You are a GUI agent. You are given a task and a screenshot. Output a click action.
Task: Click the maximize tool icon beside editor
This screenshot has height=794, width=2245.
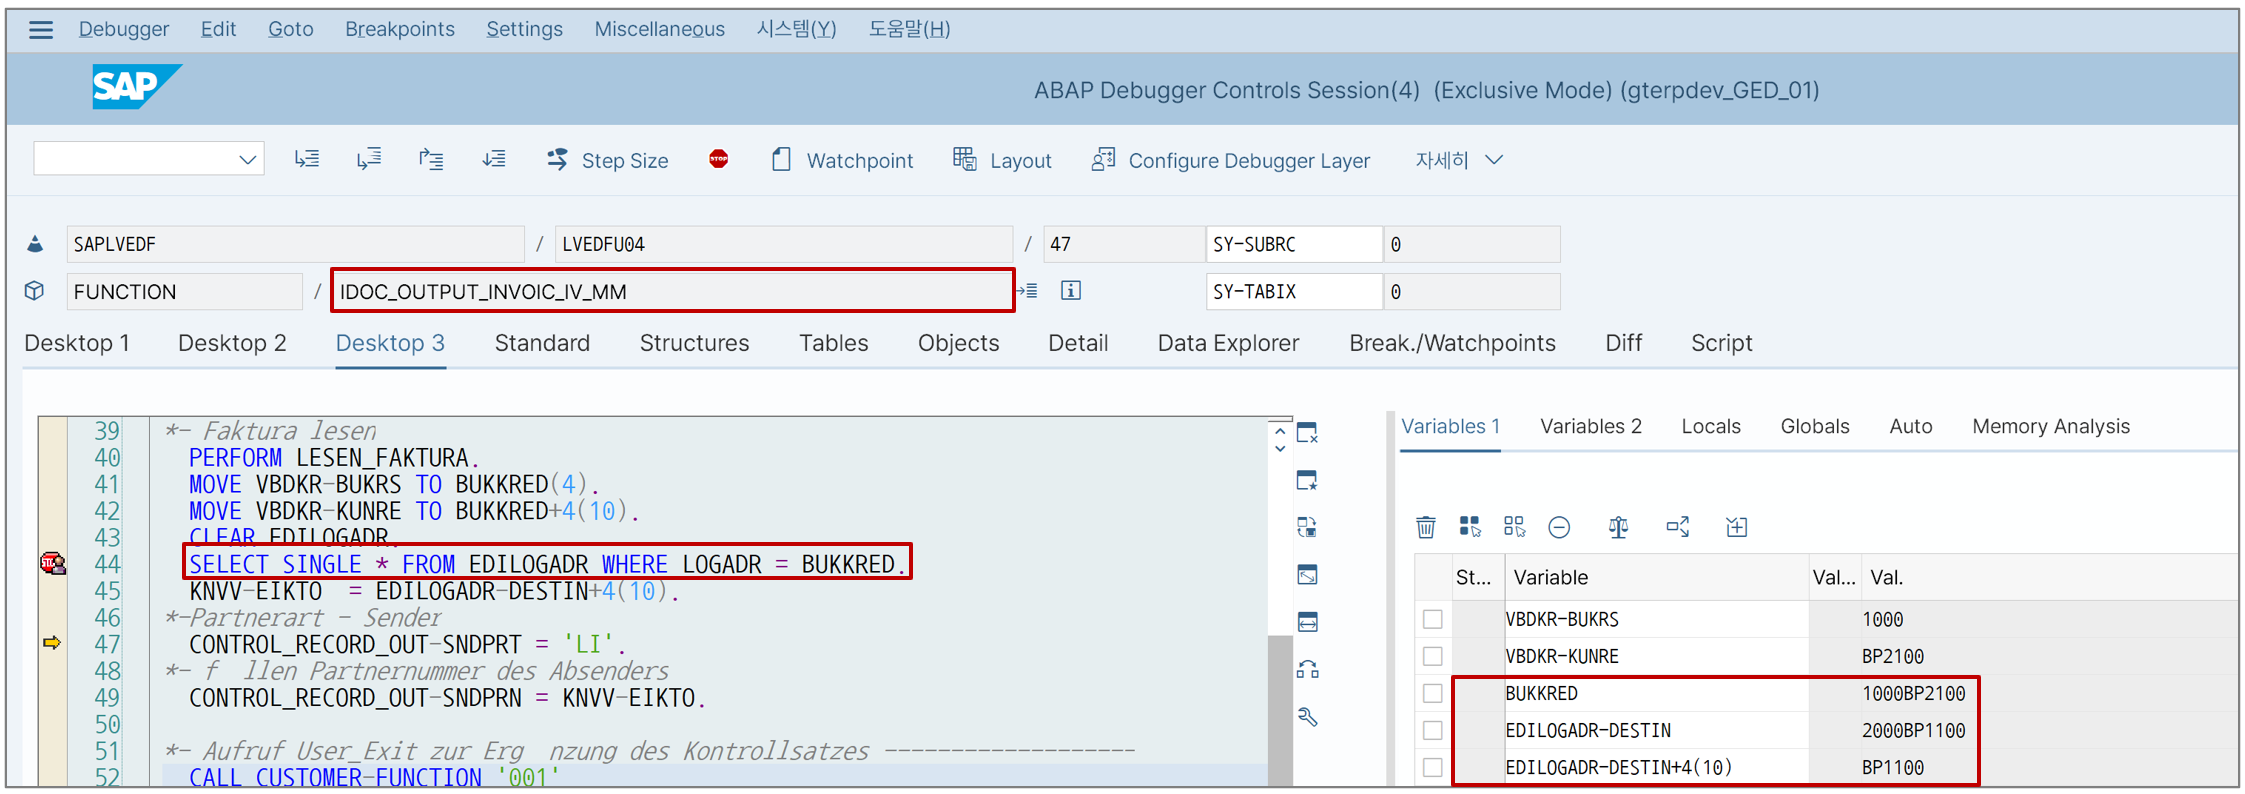point(1307,575)
